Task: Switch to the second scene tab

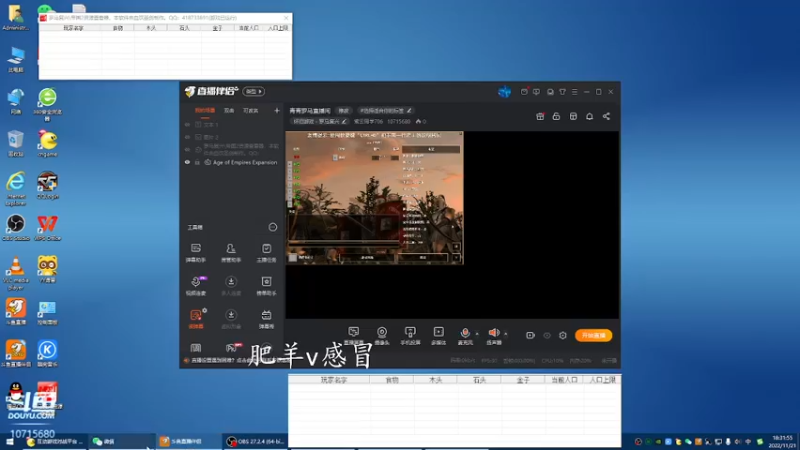Action: pyautogui.click(x=229, y=110)
